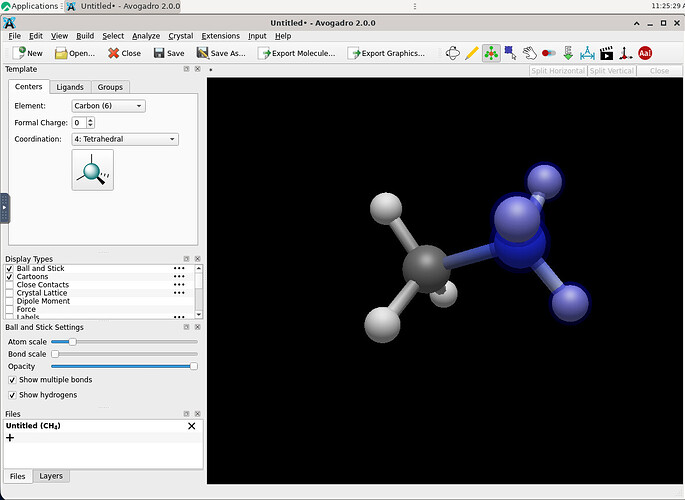685x500 pixels.
Task: Click New in the toolbar
Action: tap(28, 53)
